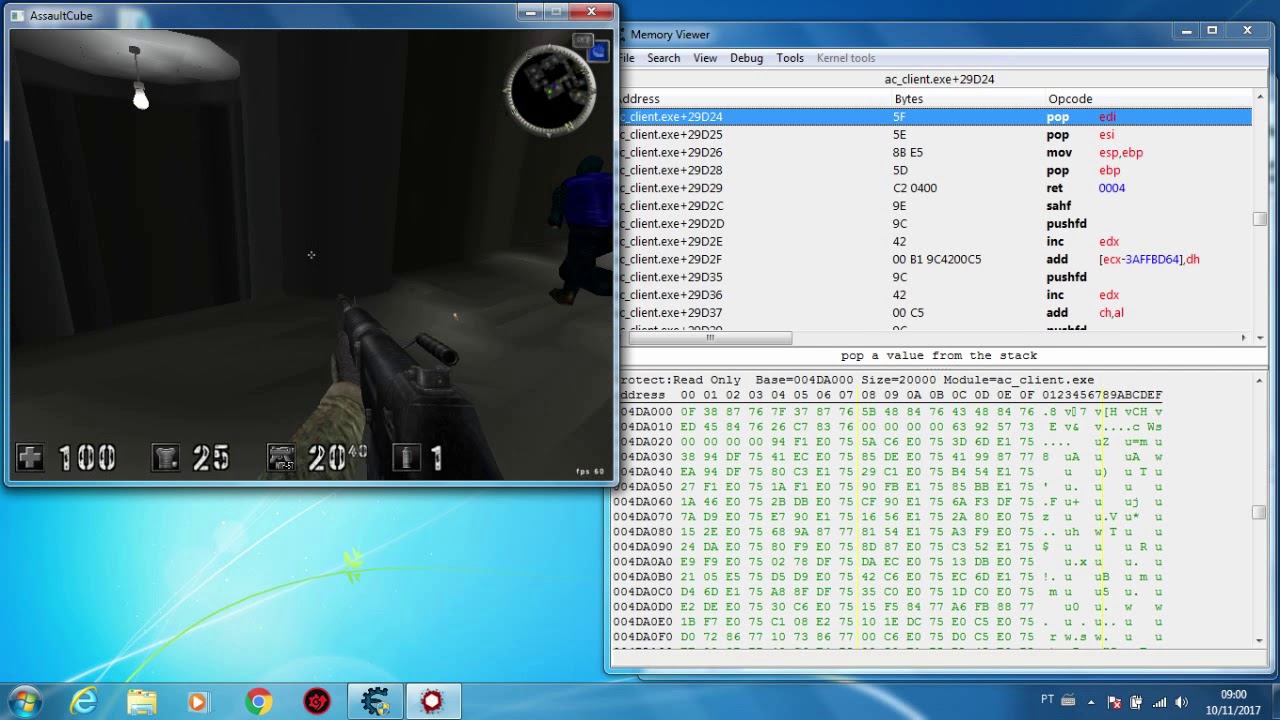1280x720 pixels.
Task: Select hex dump row 004DA050
Action: (x=888, y=487)
